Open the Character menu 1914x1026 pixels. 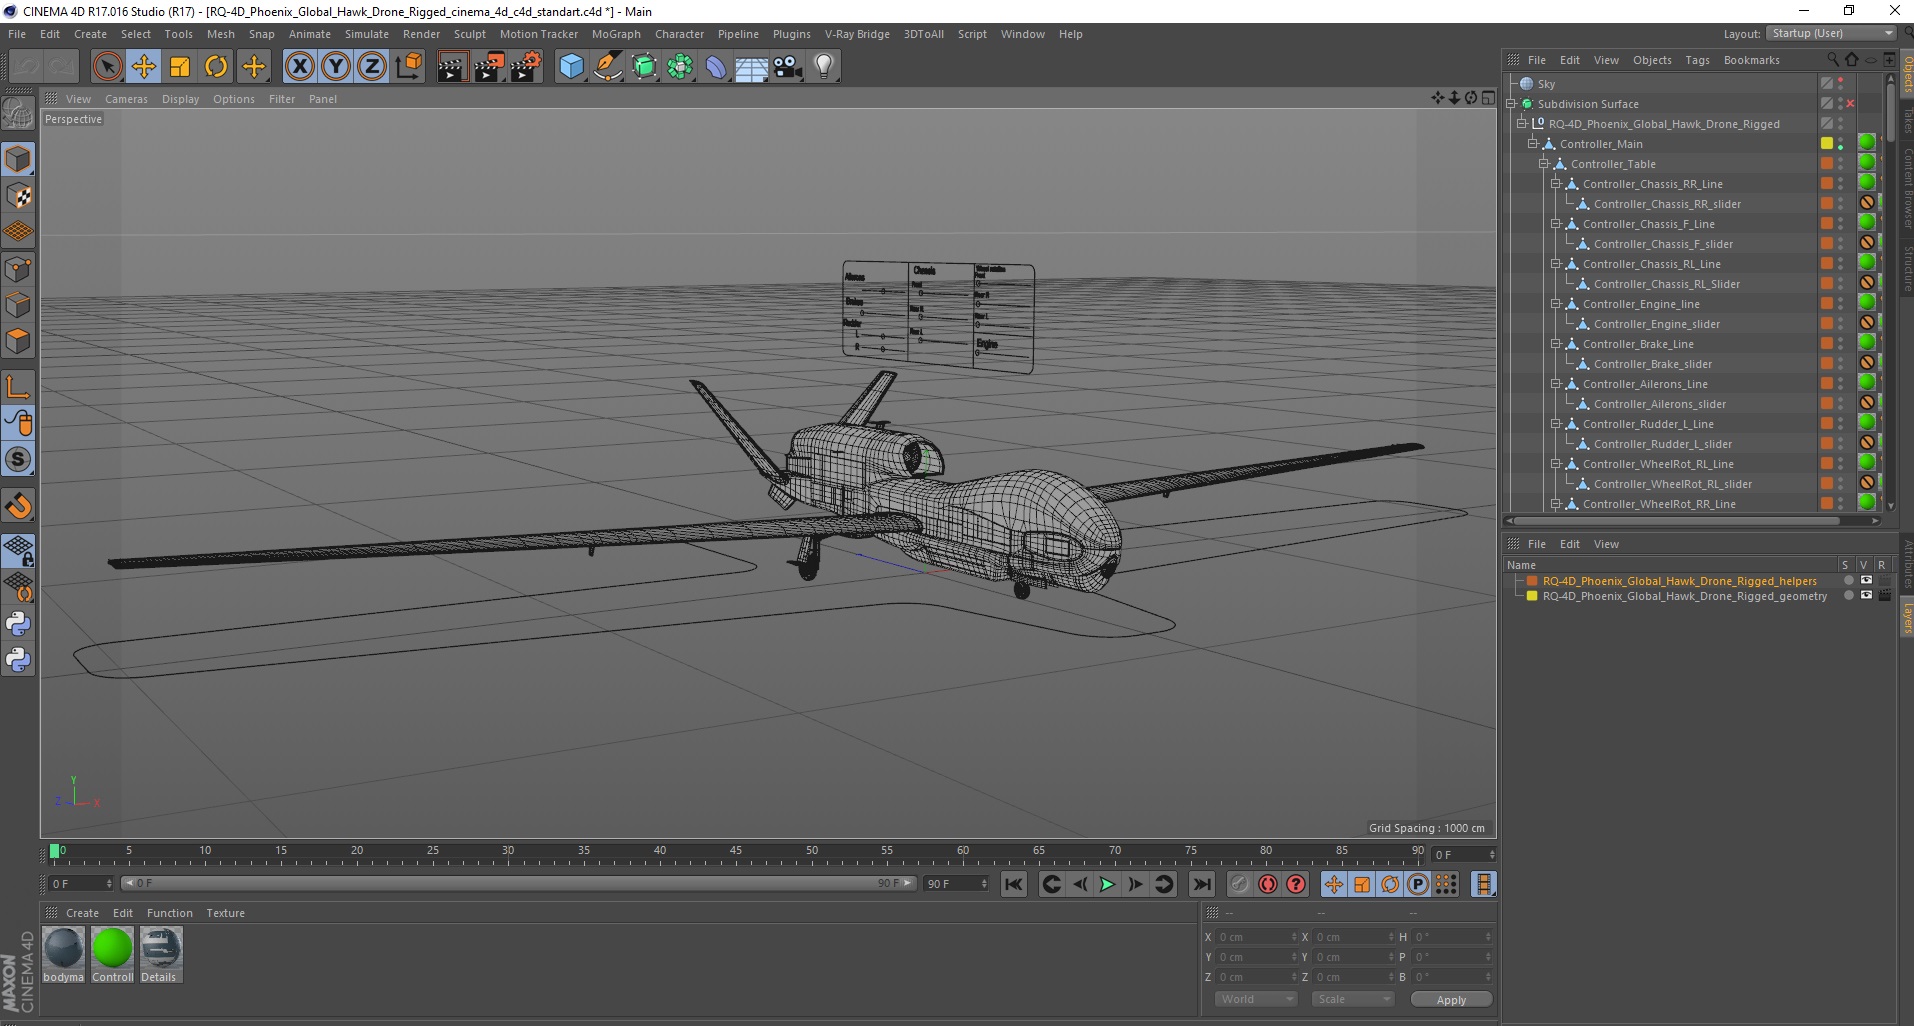pos(679,34)
